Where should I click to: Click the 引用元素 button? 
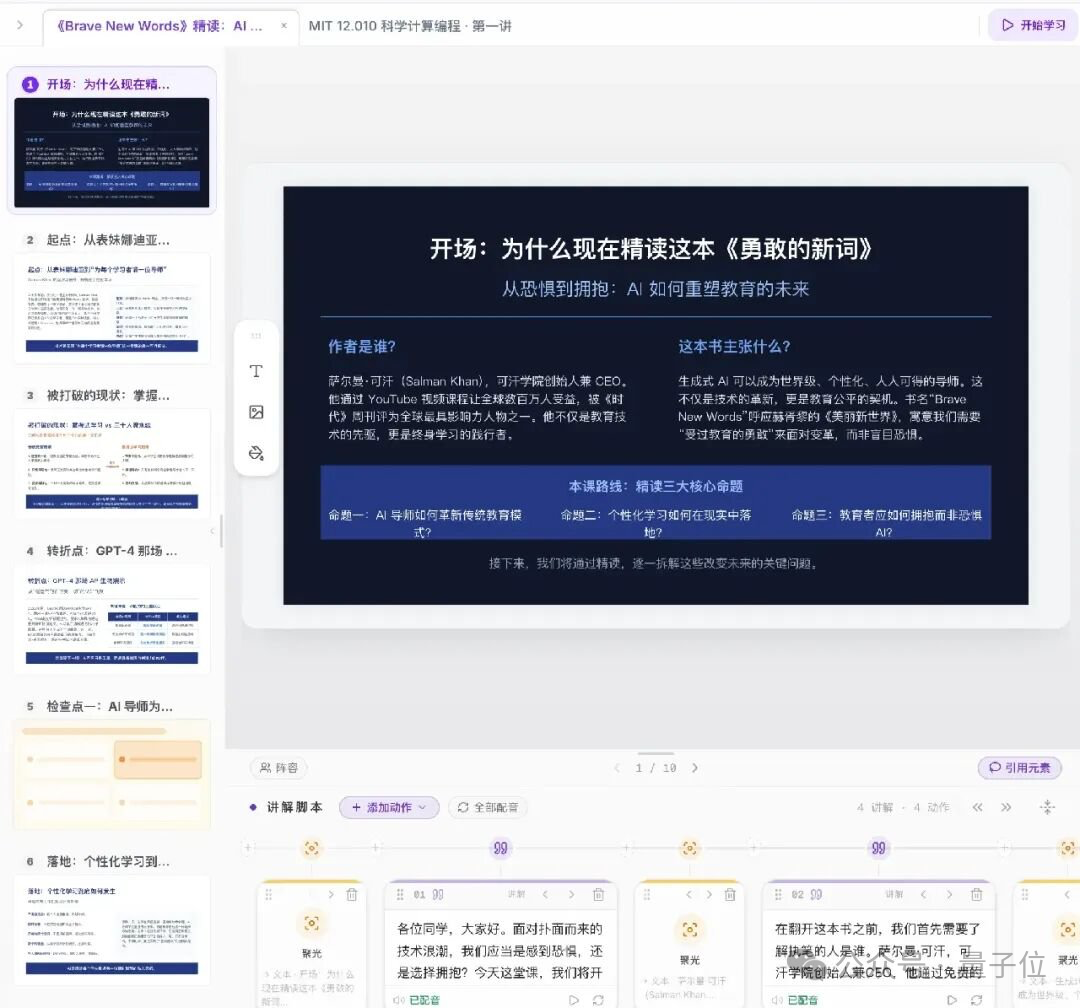point(1019,768)
